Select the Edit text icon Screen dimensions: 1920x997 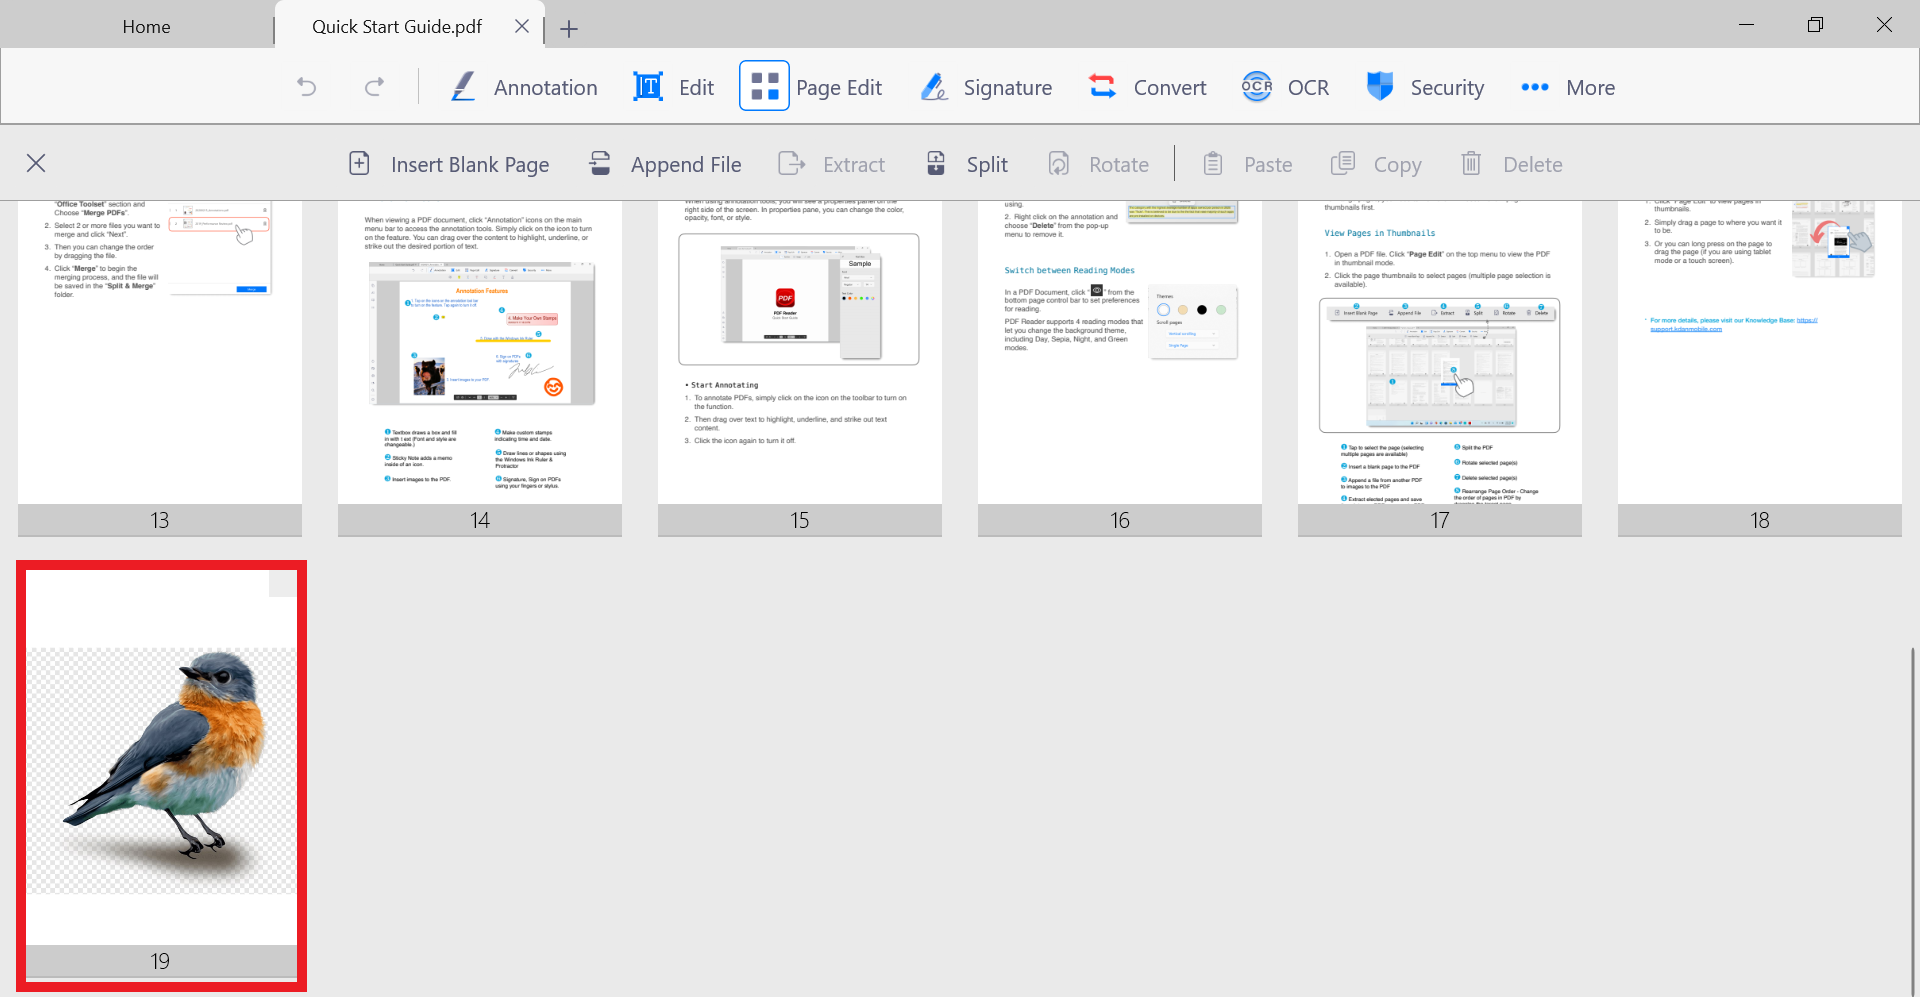click(x=648, y=87)
